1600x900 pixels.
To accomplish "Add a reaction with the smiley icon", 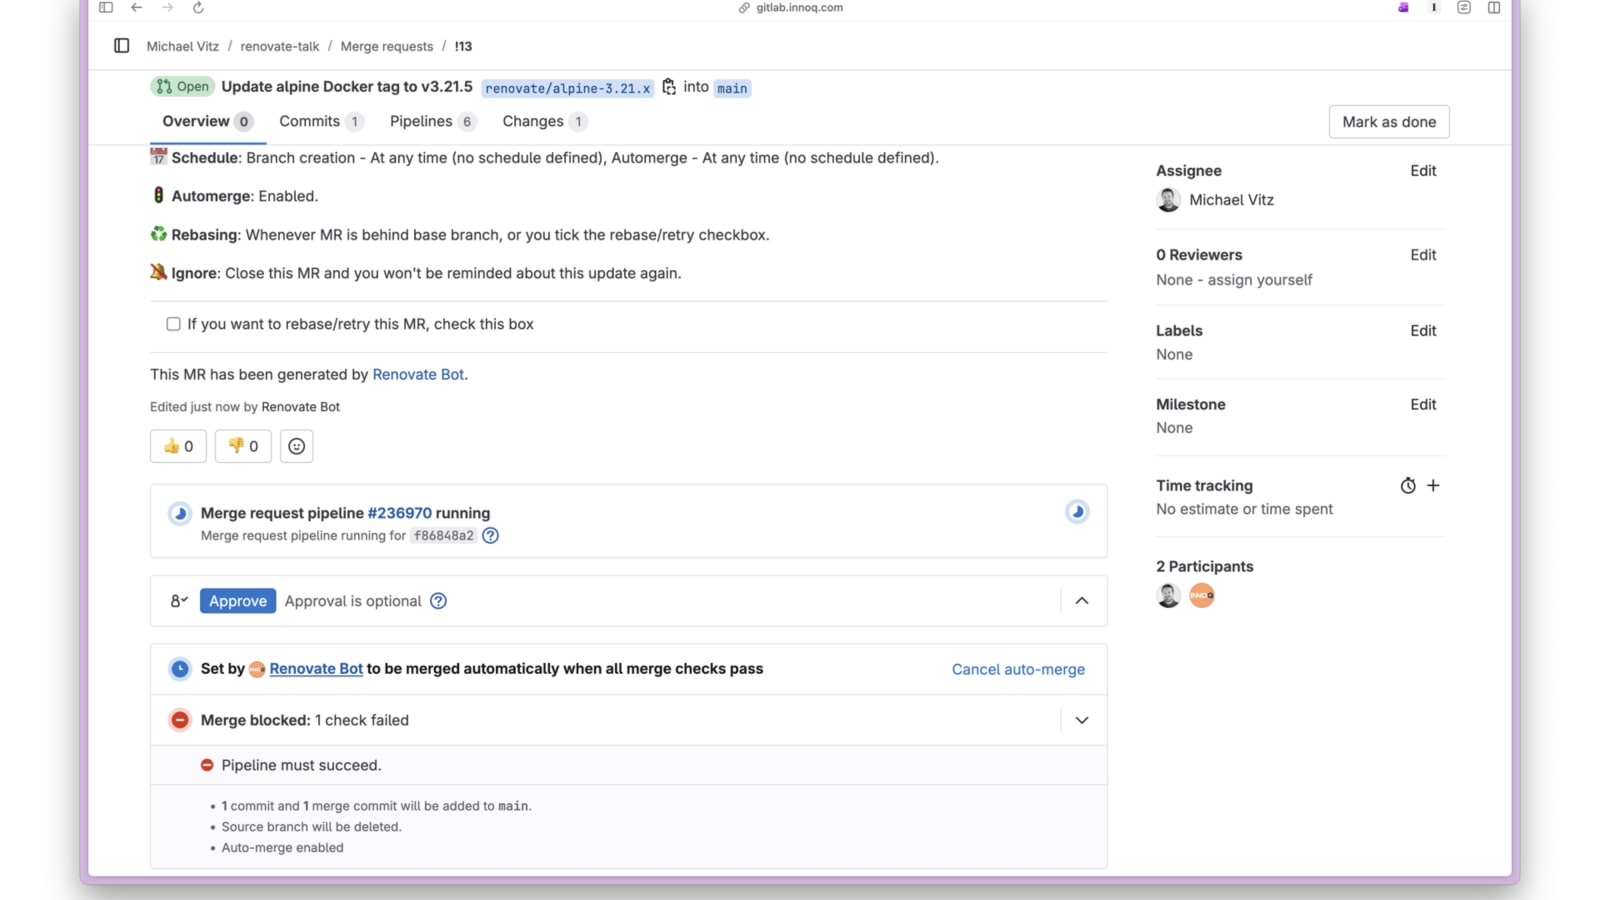I will (x=297, y=446).
